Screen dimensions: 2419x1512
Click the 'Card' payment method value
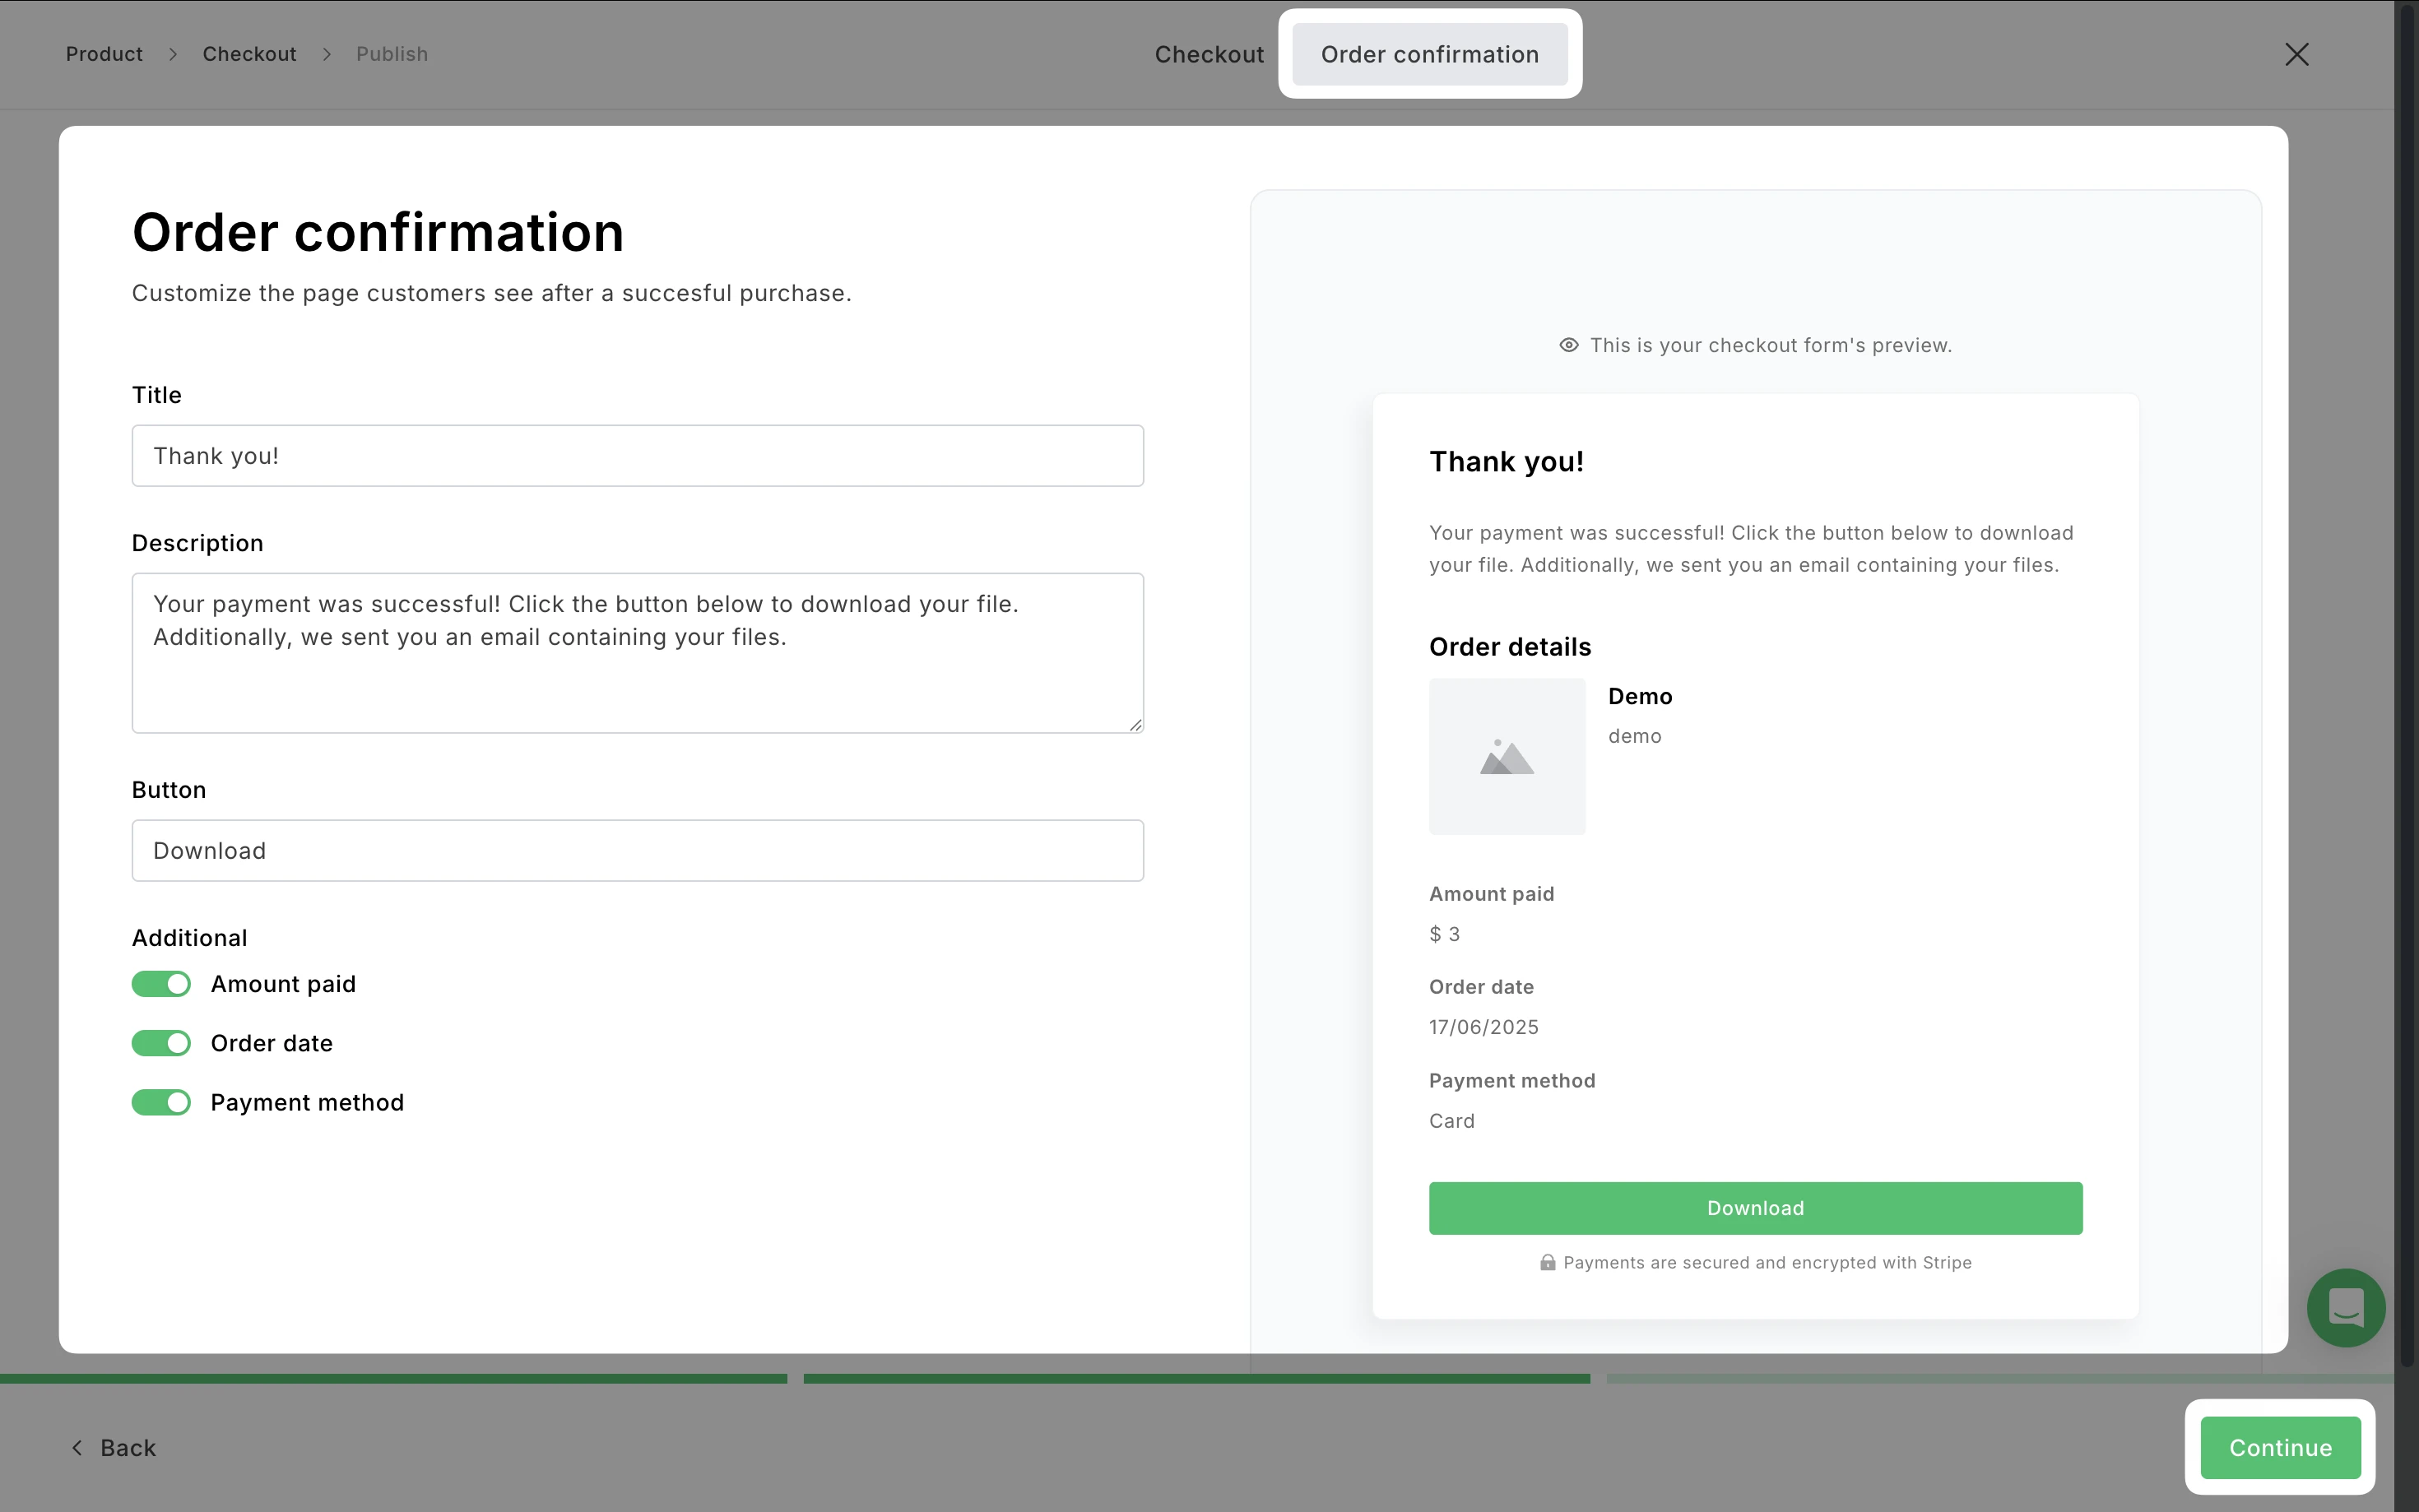(x=1452, y=1121)
